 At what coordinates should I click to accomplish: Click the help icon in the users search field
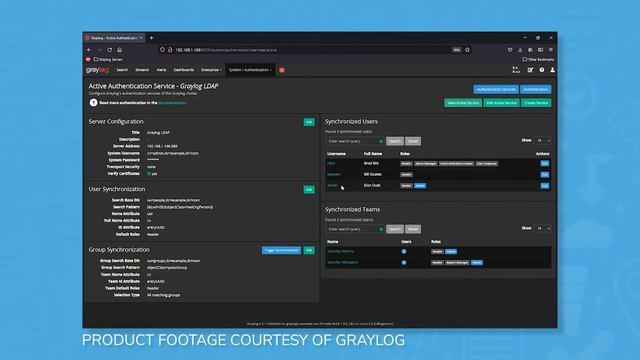pyautogui.click(x=381, y=141)
